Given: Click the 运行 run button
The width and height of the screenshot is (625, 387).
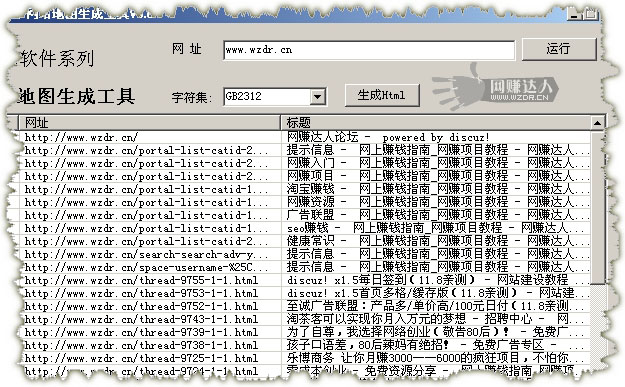Looking at the screenshot, I should [x=559, y=49].
